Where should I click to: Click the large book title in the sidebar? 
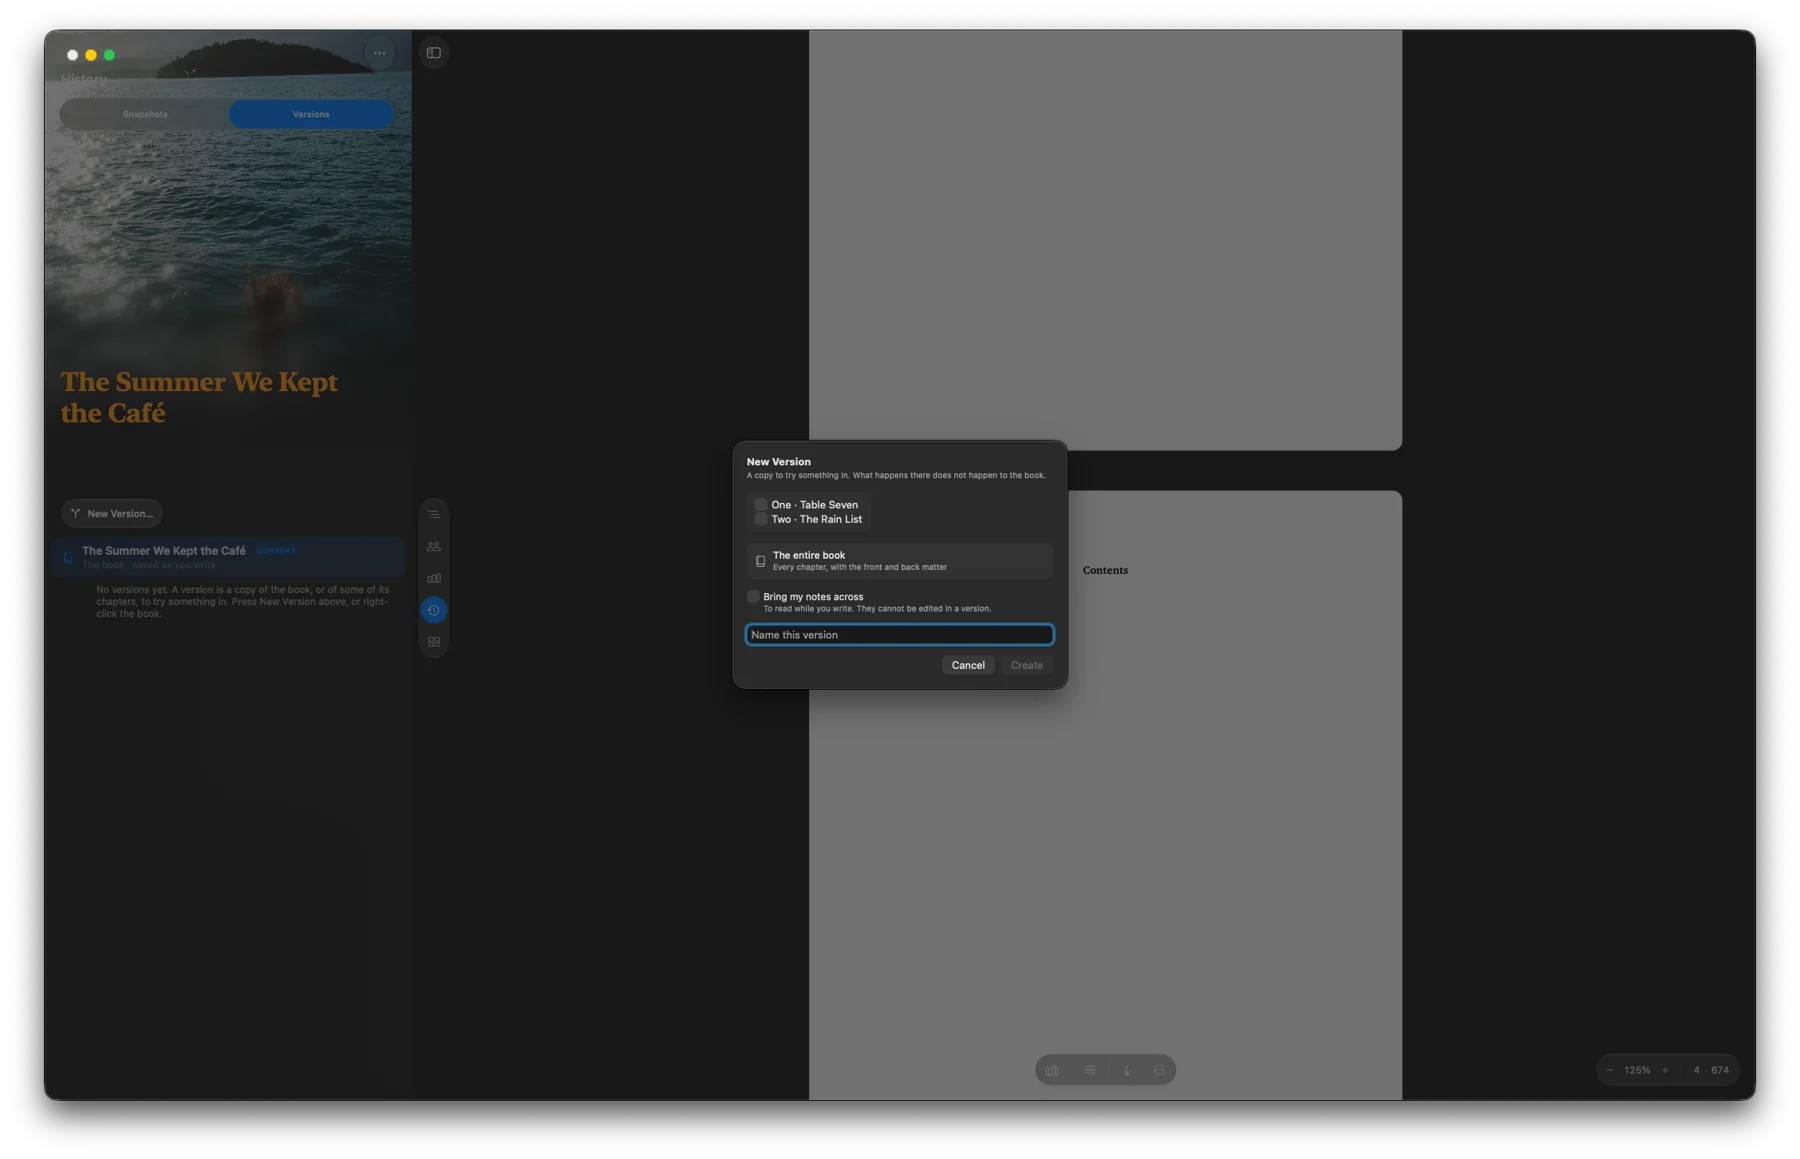[x=199, y=398]
